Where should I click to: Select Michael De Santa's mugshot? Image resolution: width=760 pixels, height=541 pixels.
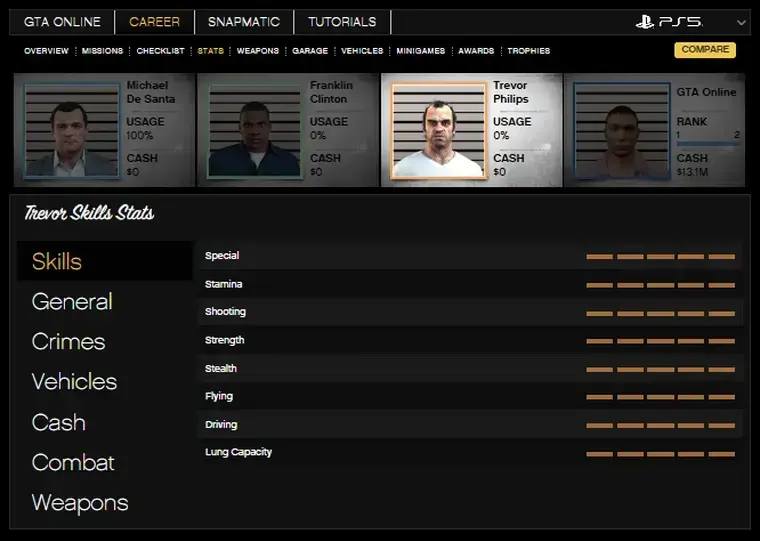point(64,130)
